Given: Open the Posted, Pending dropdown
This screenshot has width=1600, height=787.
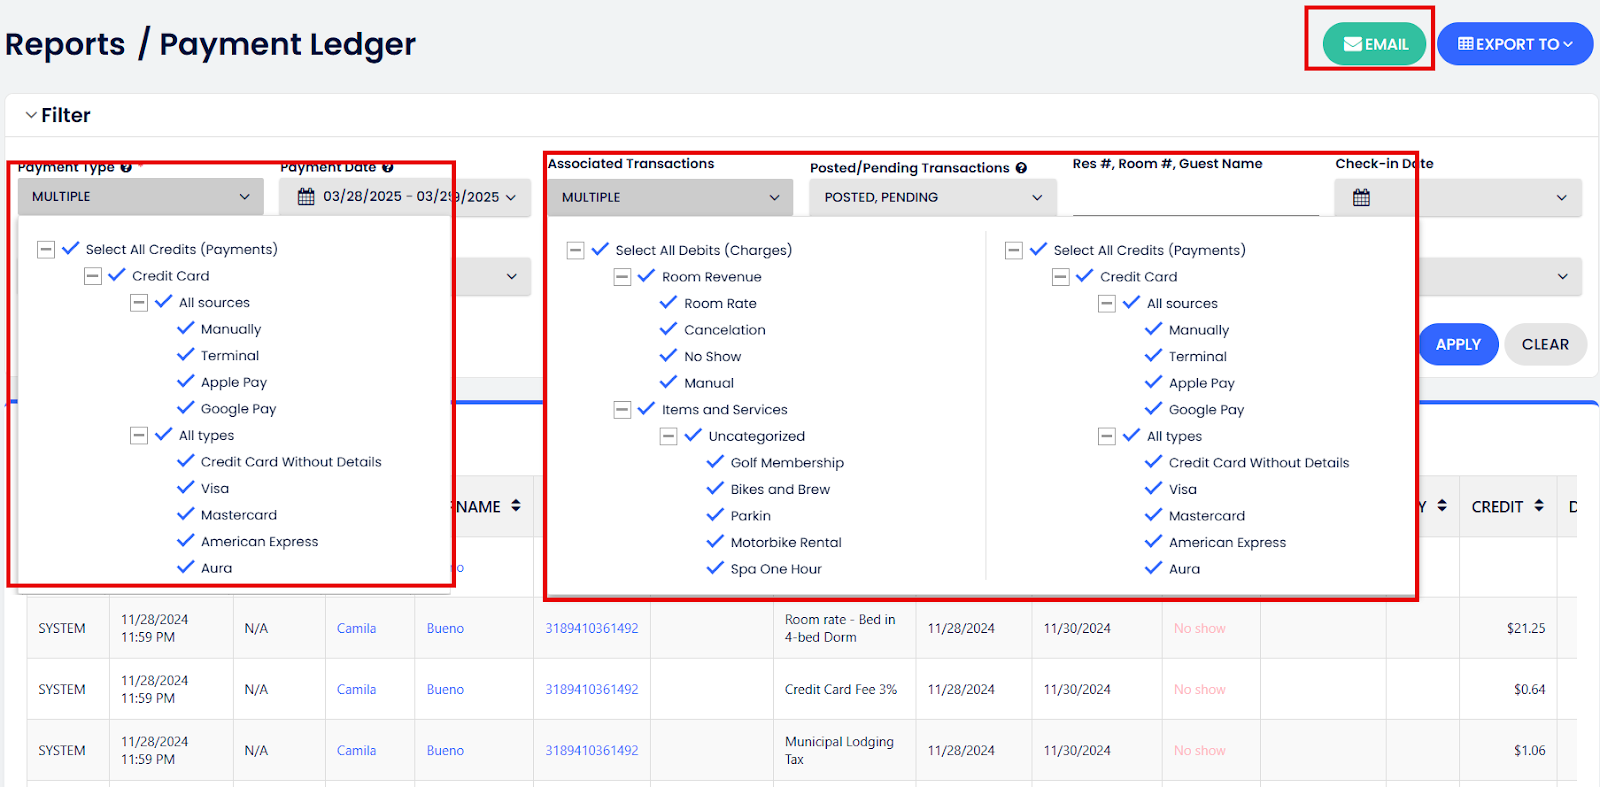Looking at the screenshot, I should [932, 198].
